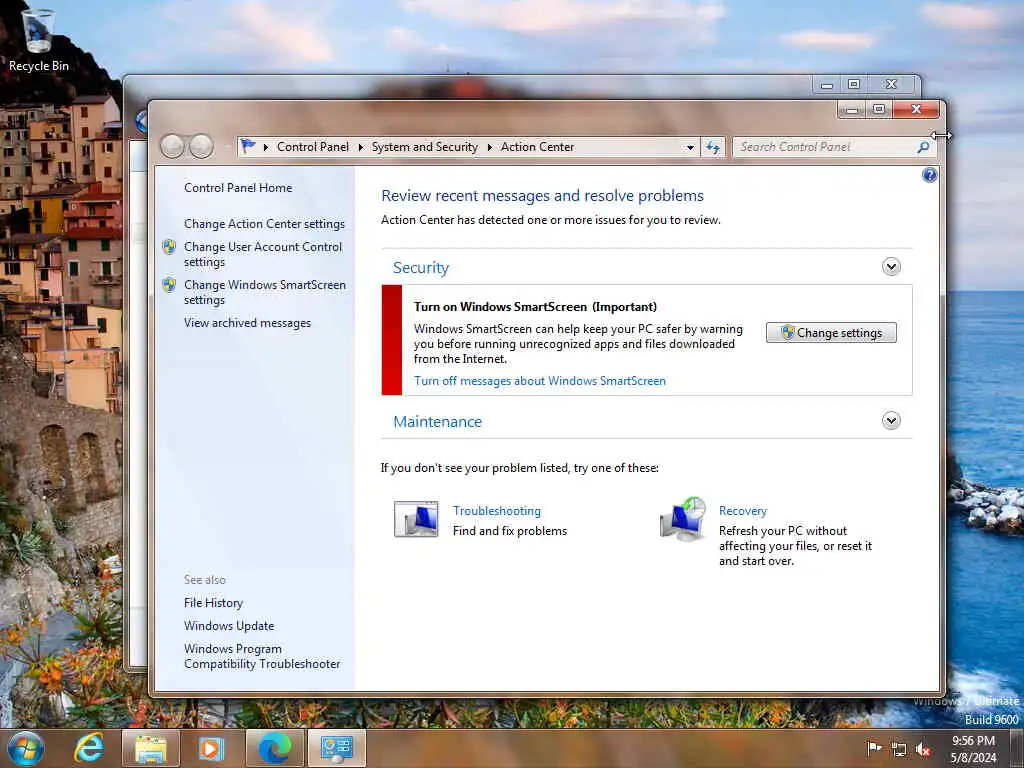Go to Control Panel Home

(238, 188)
